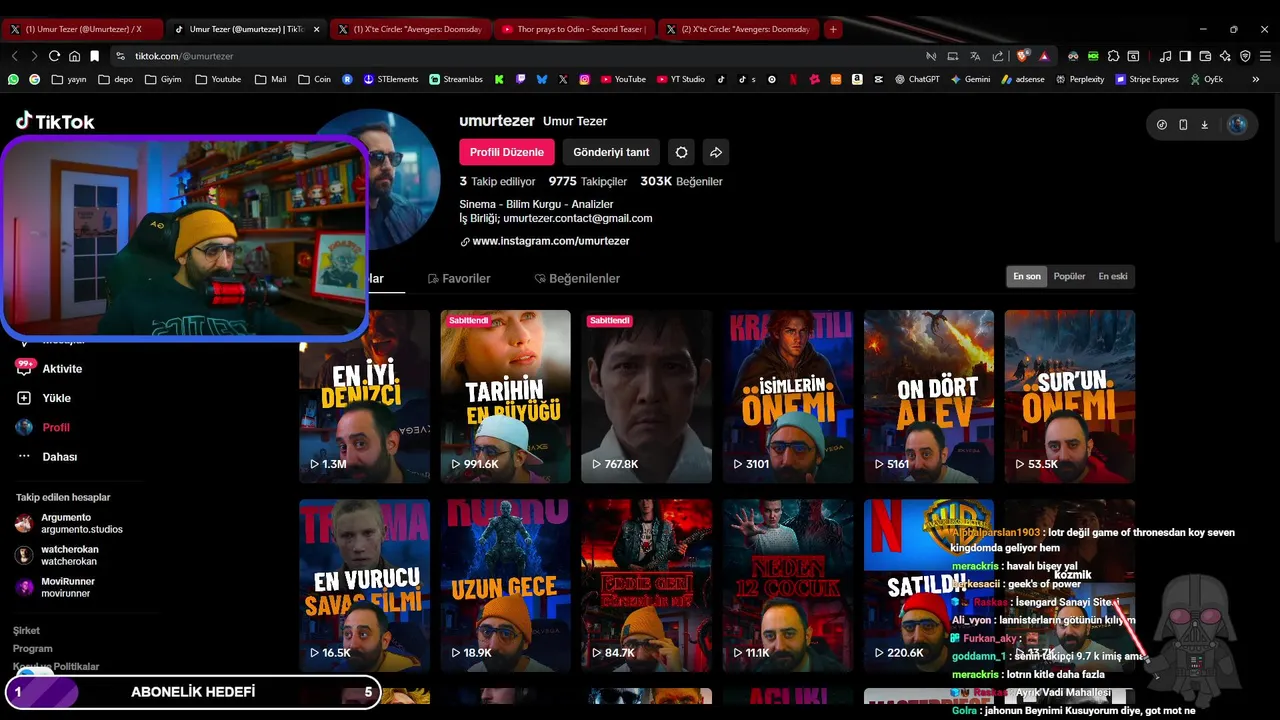Click Gönderiyi tanıt button
Image resolution: width=1280 pixels, height=720 pixels.
click(x=611, y=152)
